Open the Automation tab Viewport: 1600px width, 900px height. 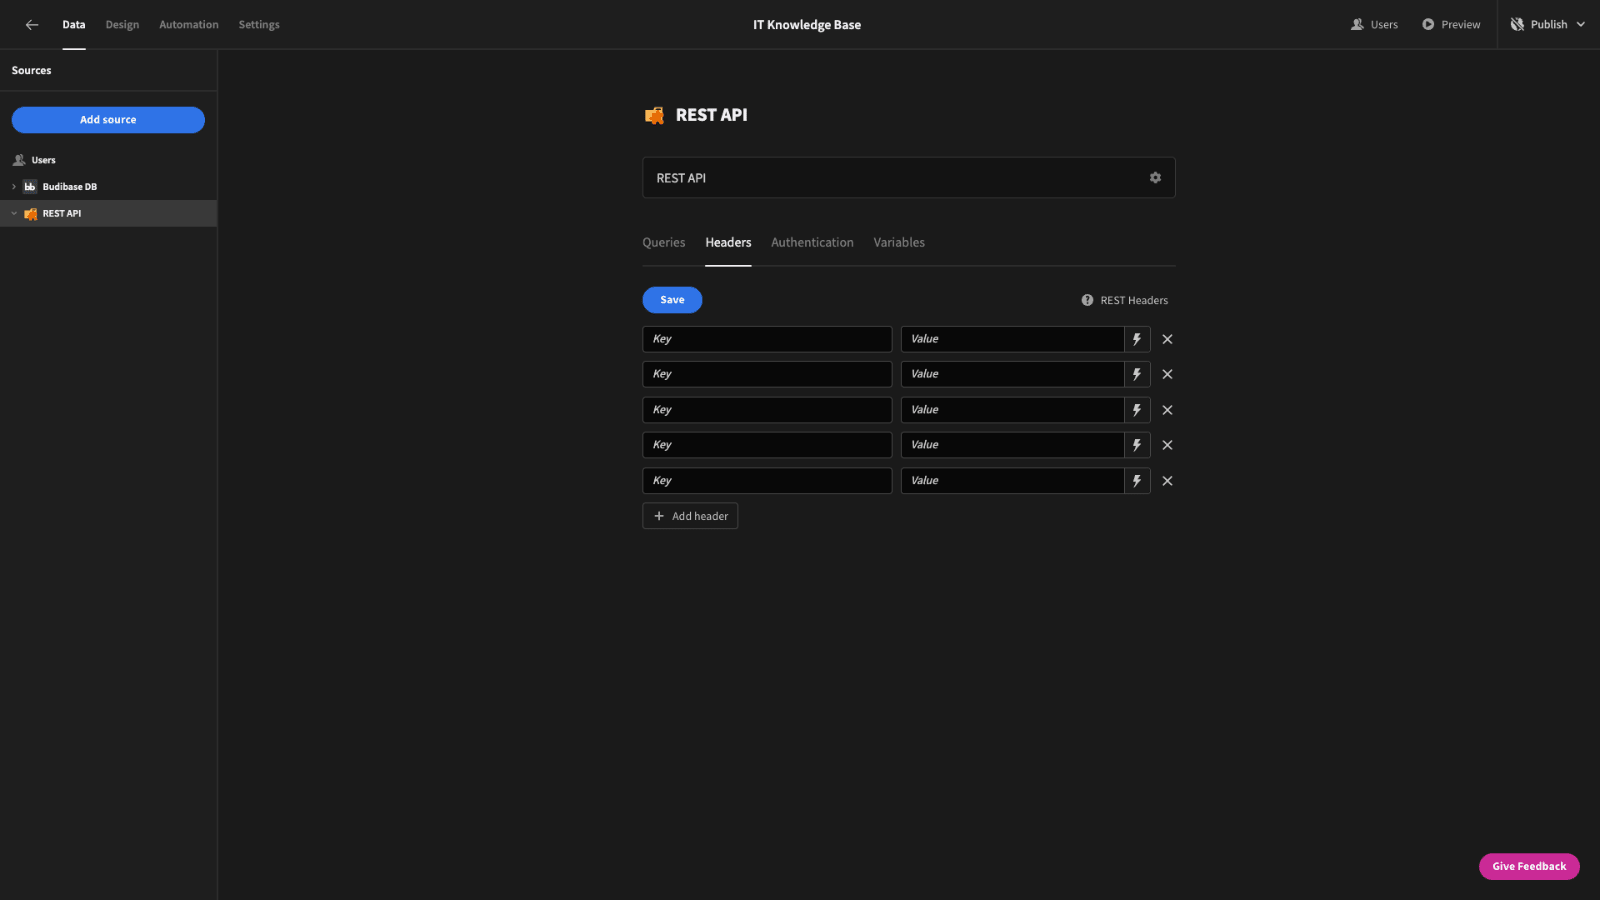(x=189, y=25)
